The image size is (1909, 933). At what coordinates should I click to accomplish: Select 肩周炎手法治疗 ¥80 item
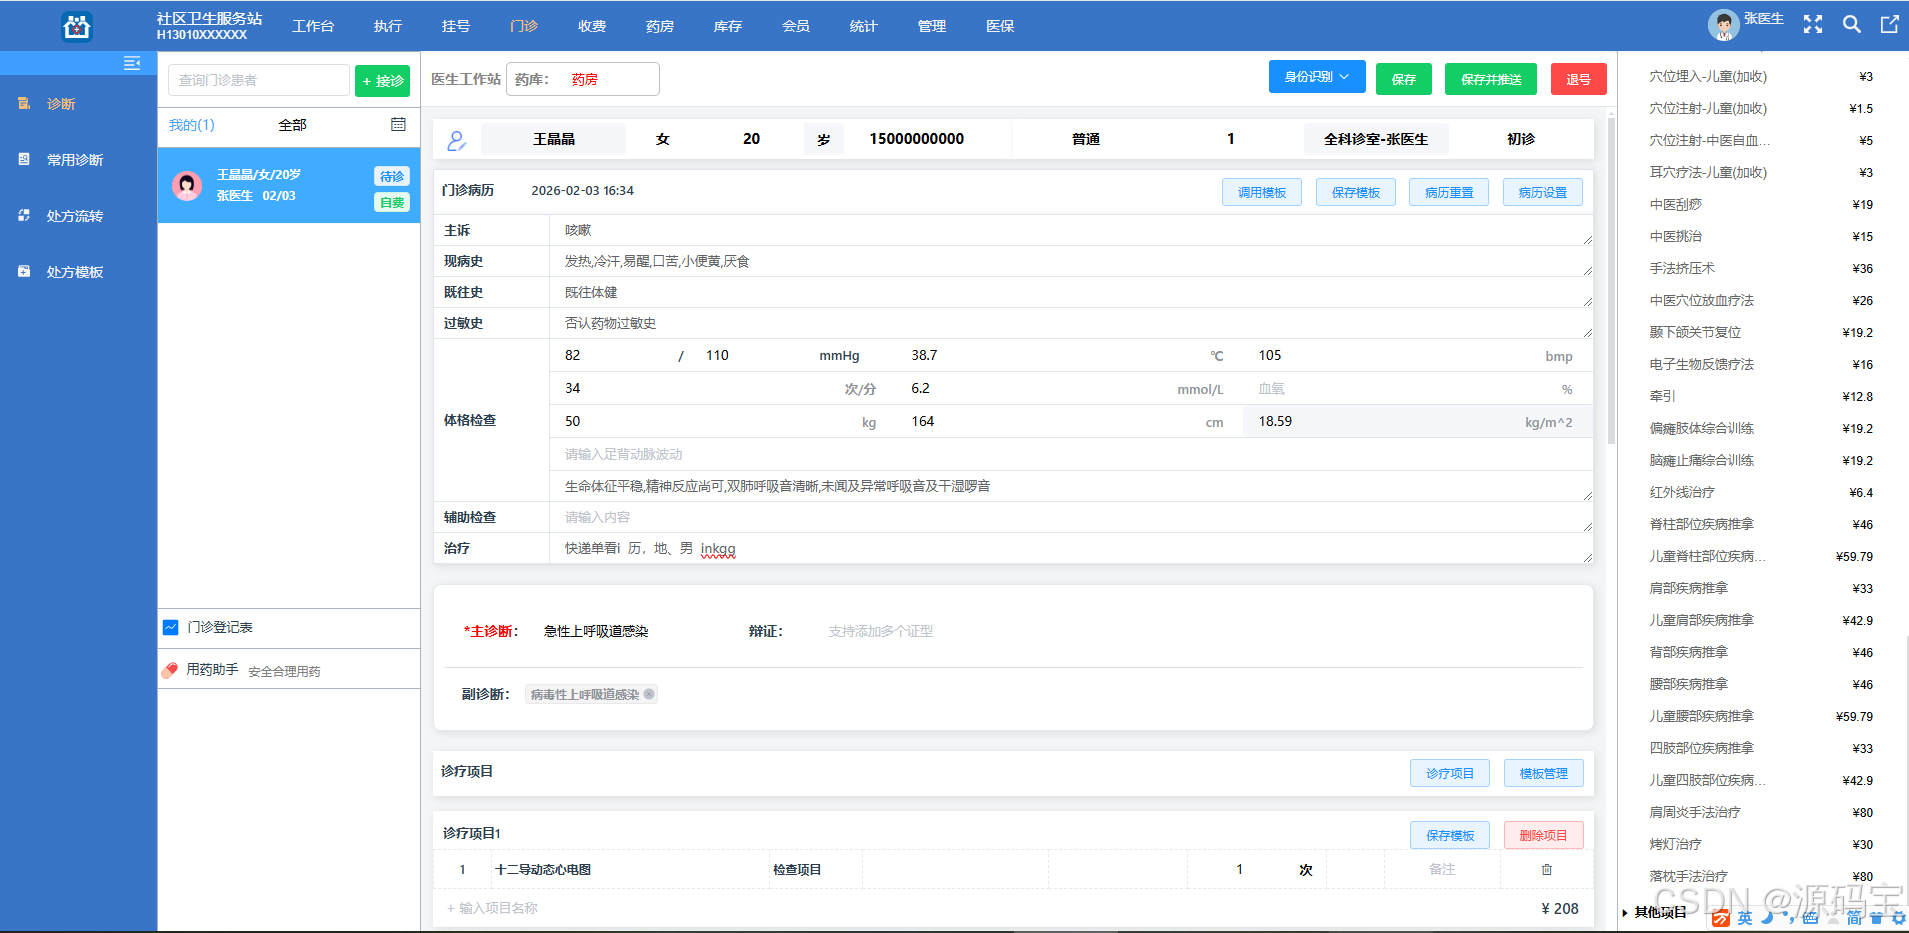tap(1761, 812)
